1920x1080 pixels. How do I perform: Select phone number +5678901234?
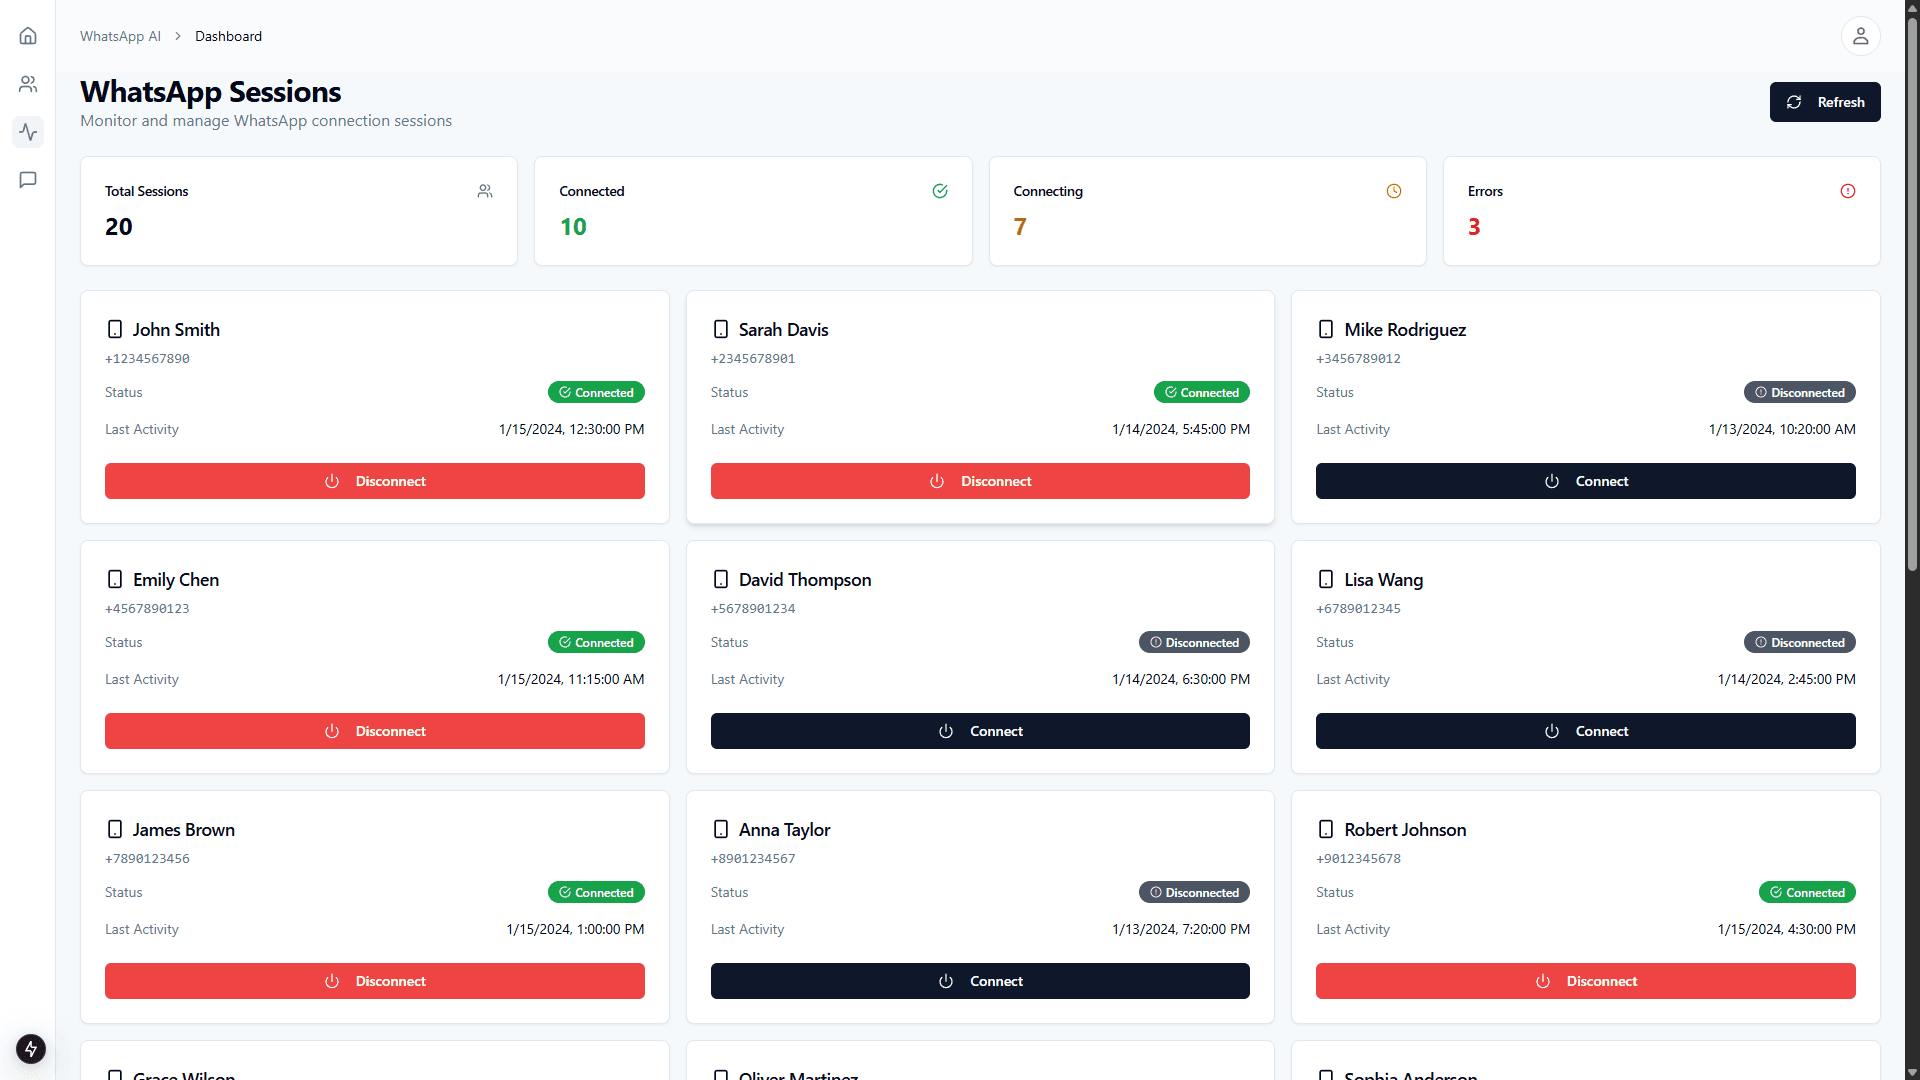[x=753, y=608]
